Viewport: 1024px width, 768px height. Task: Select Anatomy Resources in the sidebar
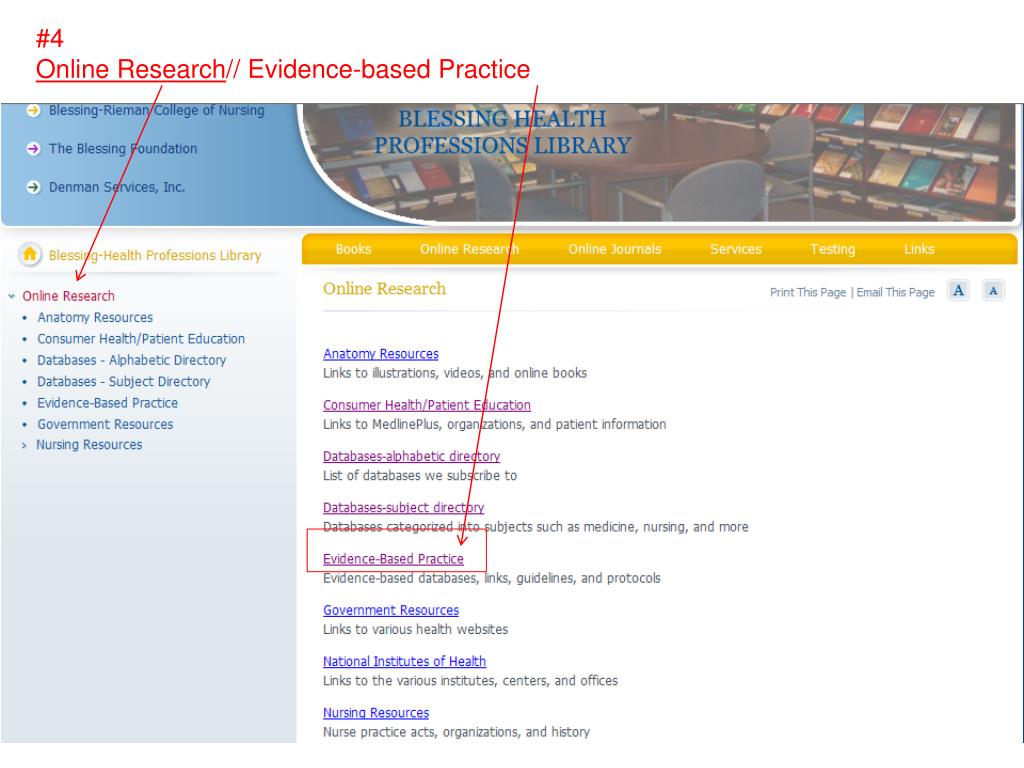[95, 317]
